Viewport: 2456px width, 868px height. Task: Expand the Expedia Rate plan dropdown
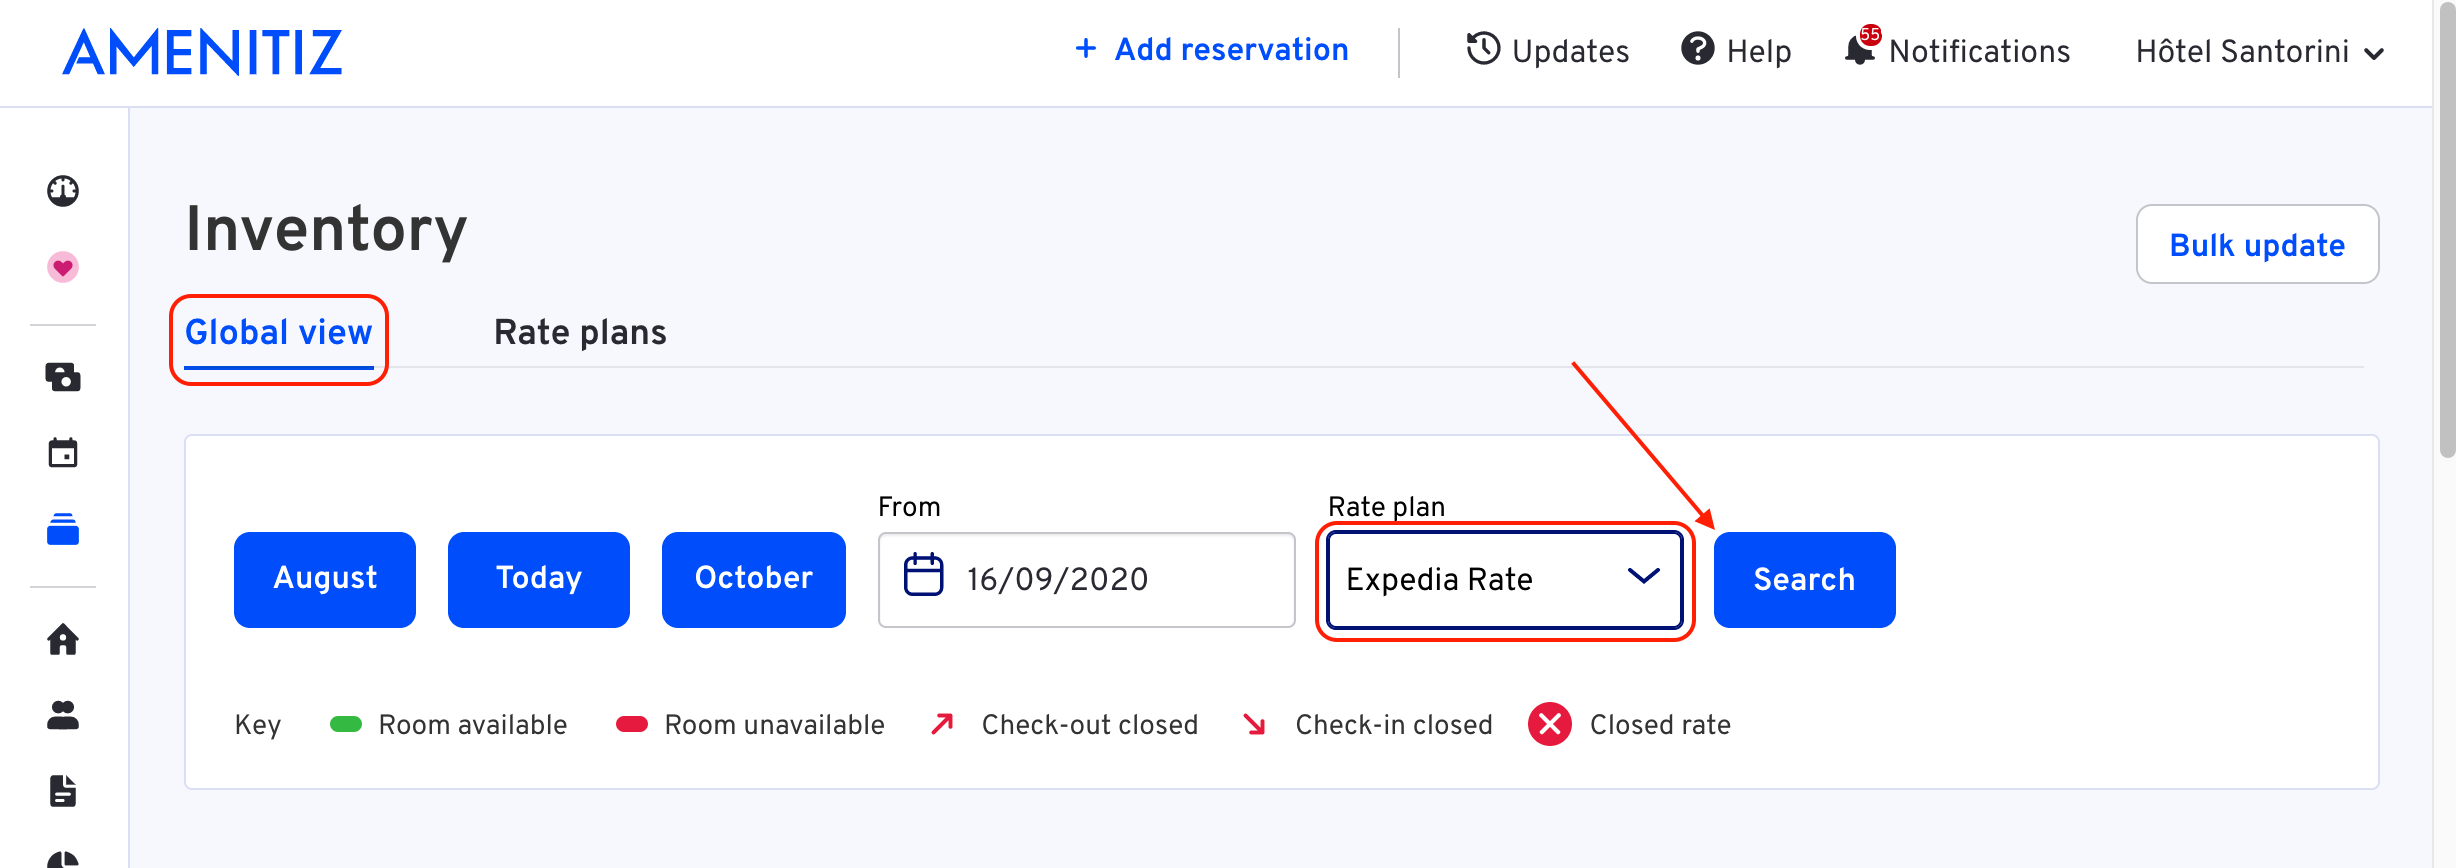pyautogui.click(x=1505, y=580)
